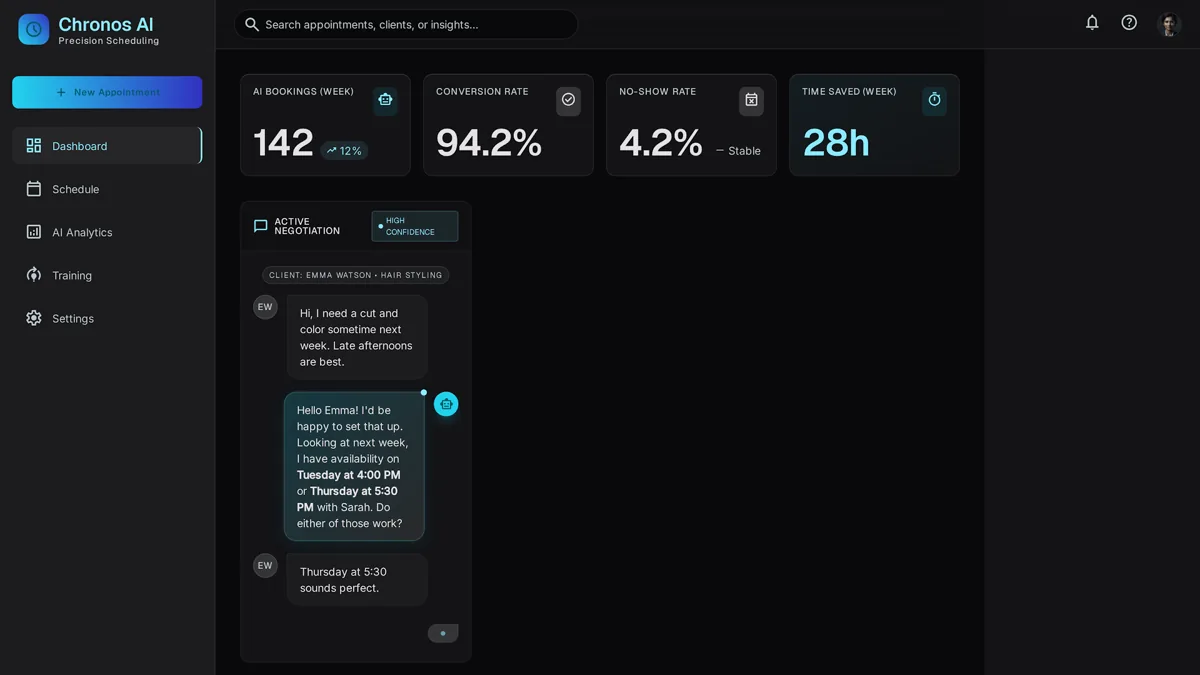Viewport: 1200px width, 675px height.
Task: Click the Chronos AI clock logo
Action: point(34,29)
